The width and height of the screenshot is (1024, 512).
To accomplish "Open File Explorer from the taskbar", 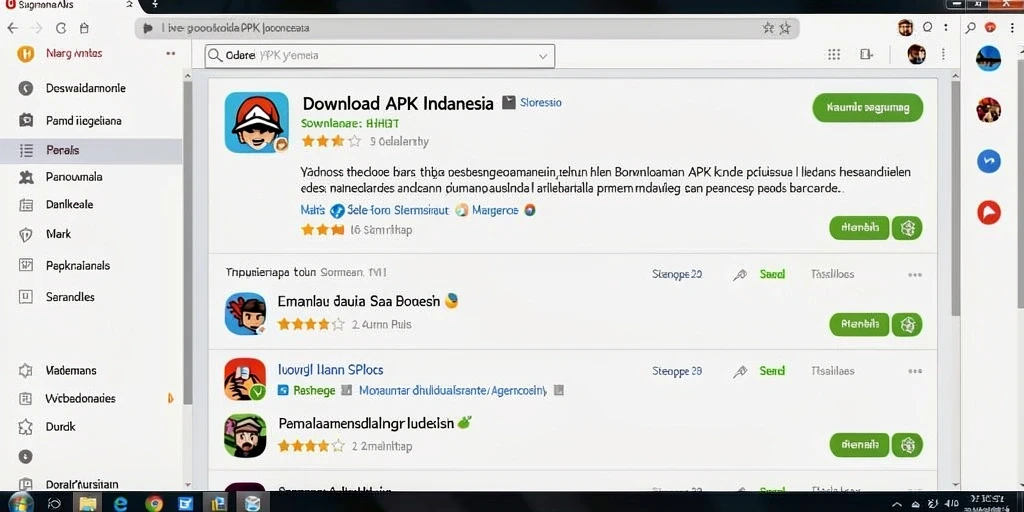I will pos(87,503).
